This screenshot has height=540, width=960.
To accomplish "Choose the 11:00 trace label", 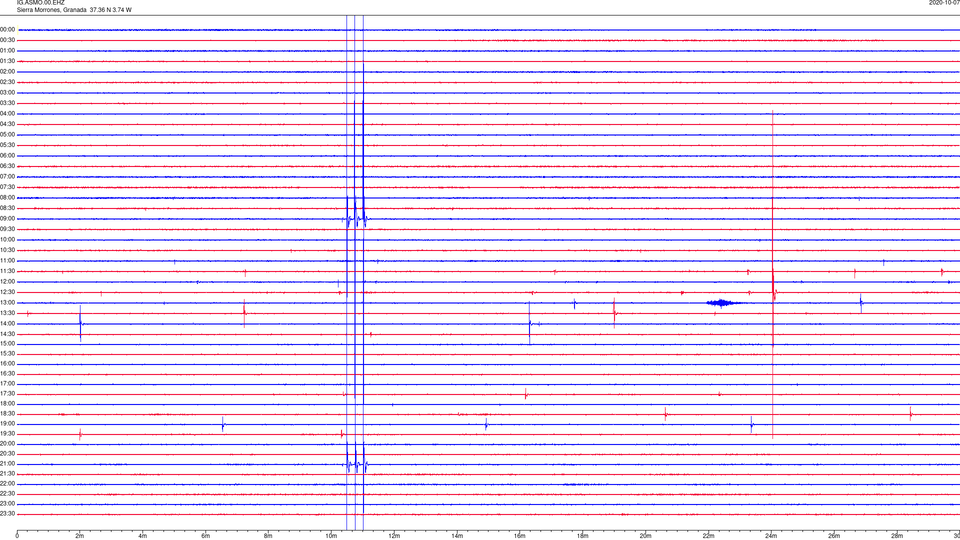I will (x=7, y=261).
